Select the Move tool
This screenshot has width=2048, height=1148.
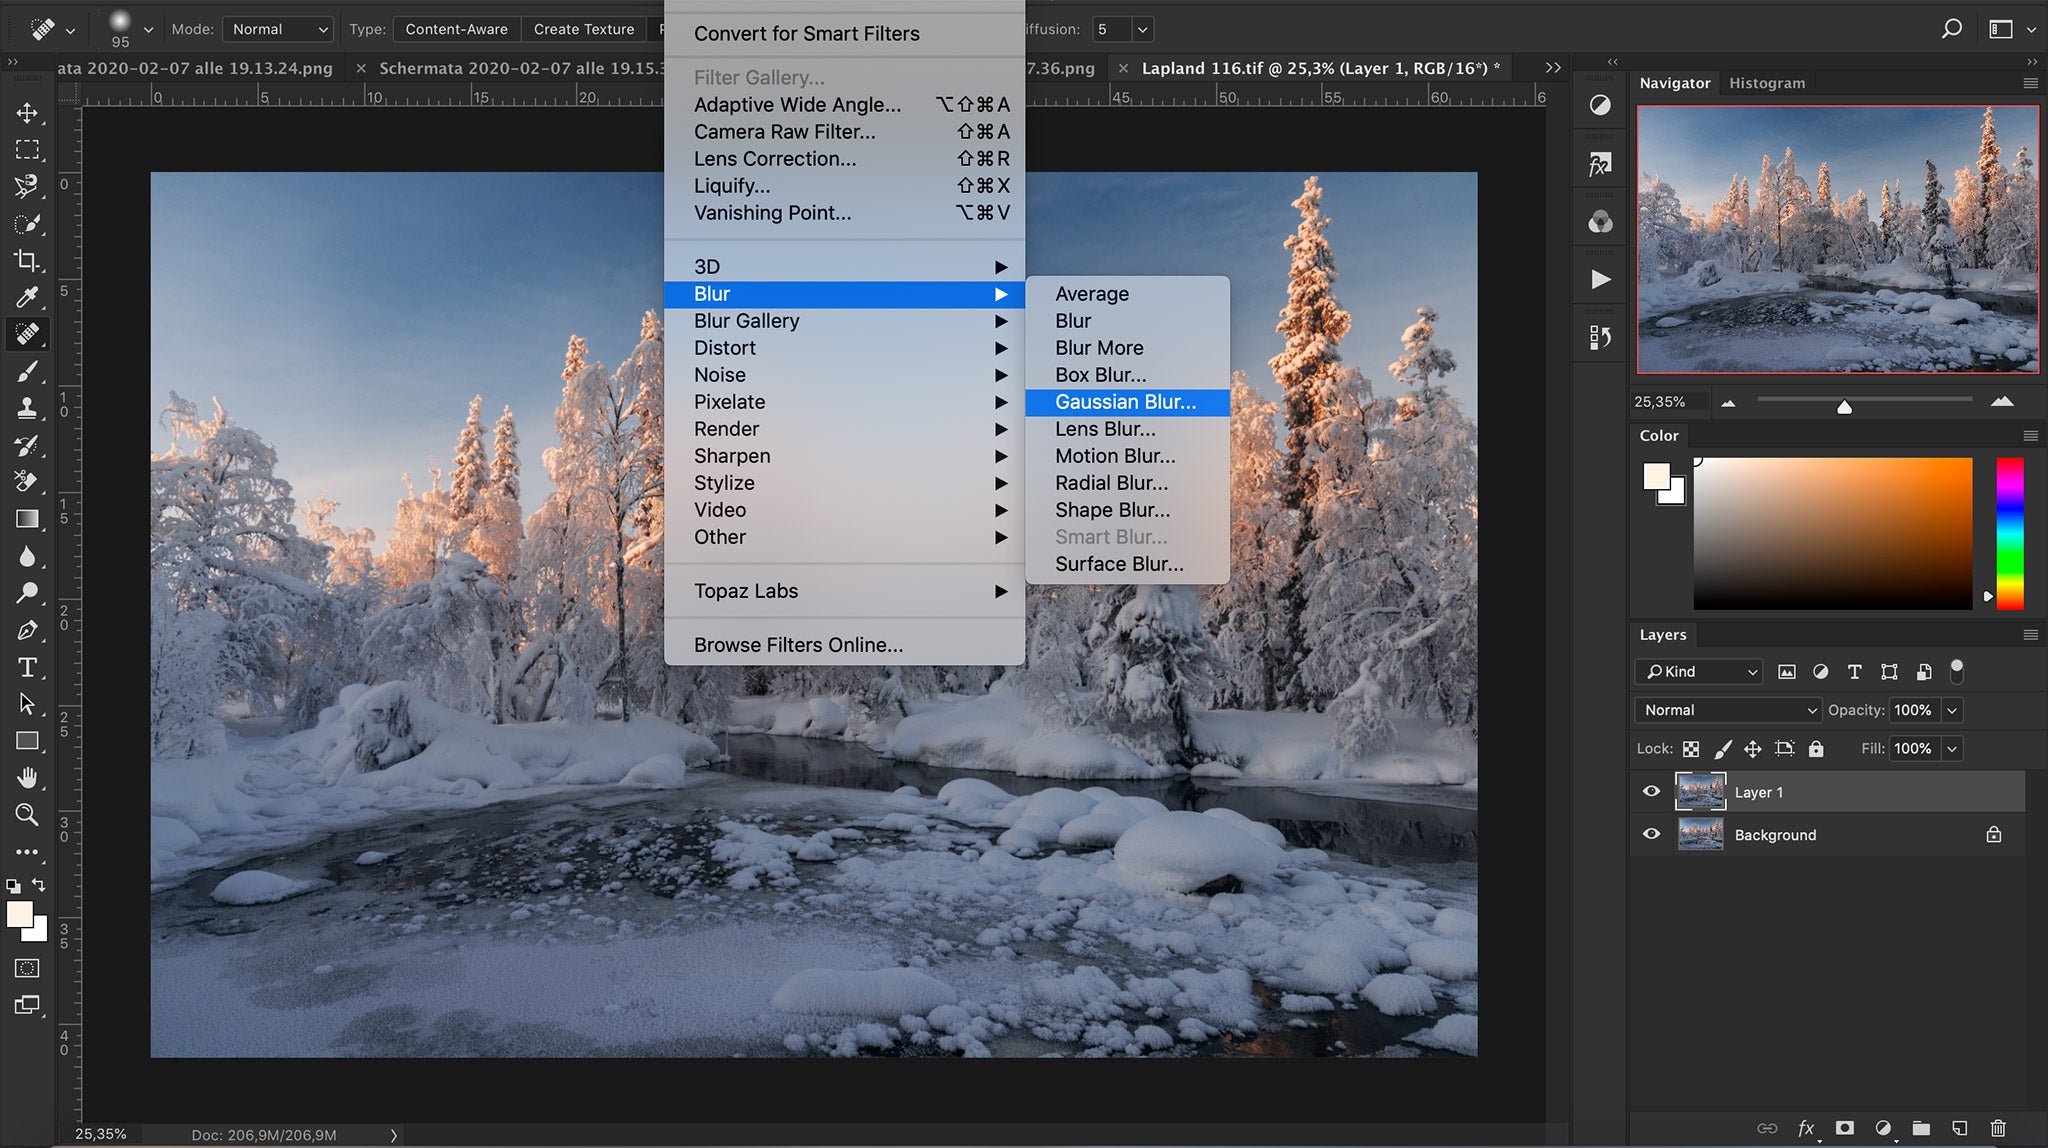click(27, 112)
